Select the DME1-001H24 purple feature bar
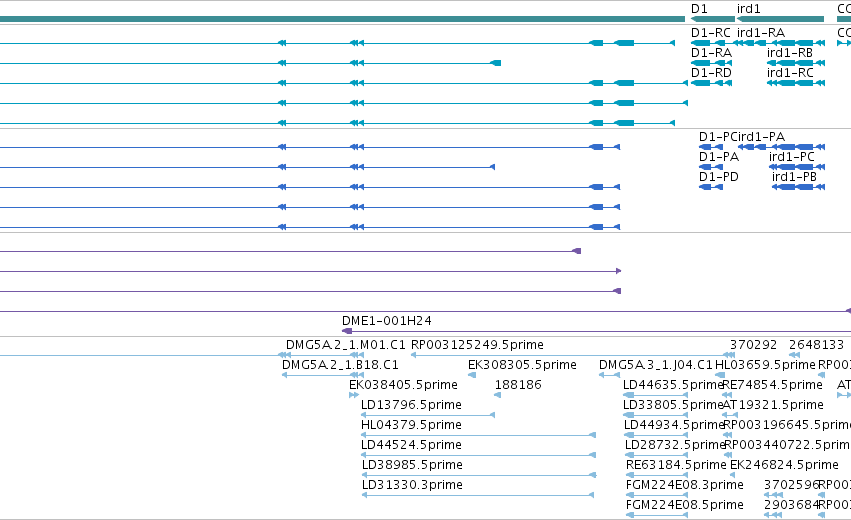This screenshot has height=520, width=851. coord(596,331)
